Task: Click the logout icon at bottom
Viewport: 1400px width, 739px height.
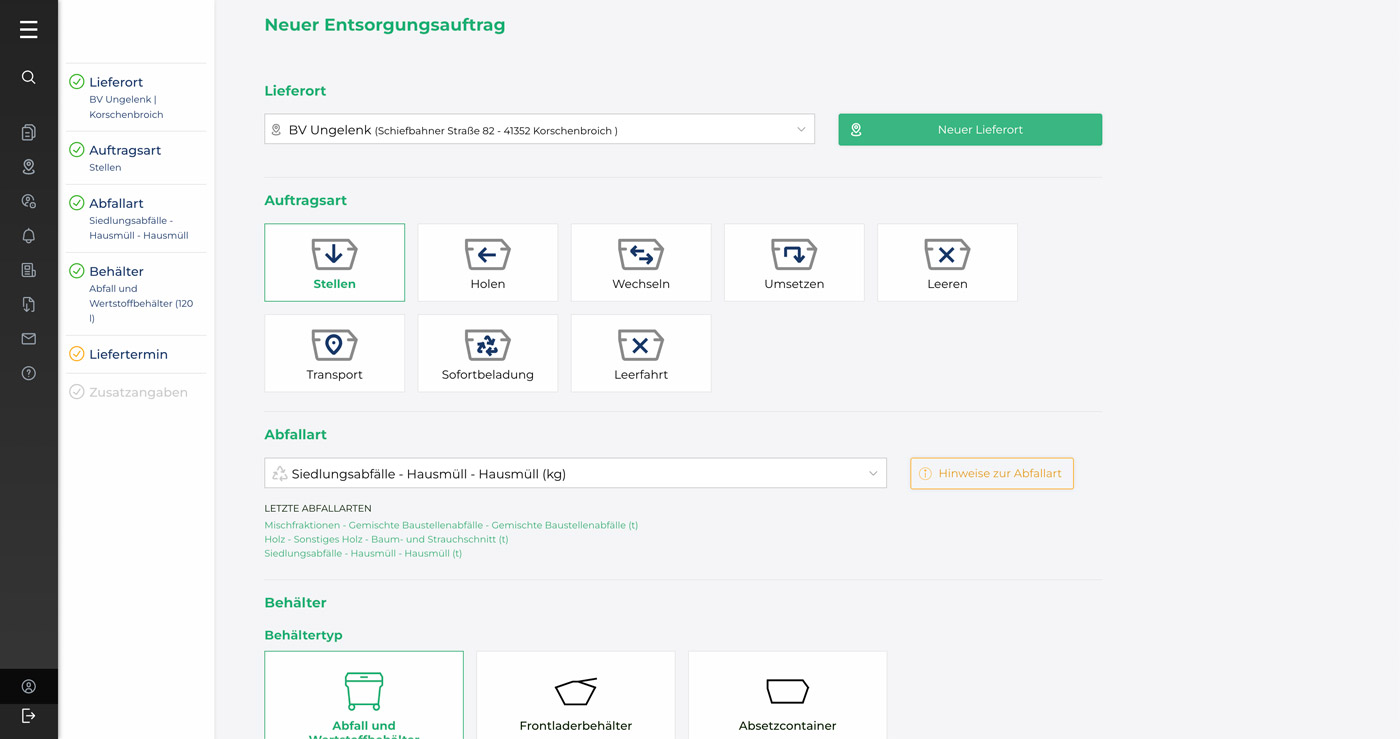Action: click(x=28, y=716)
